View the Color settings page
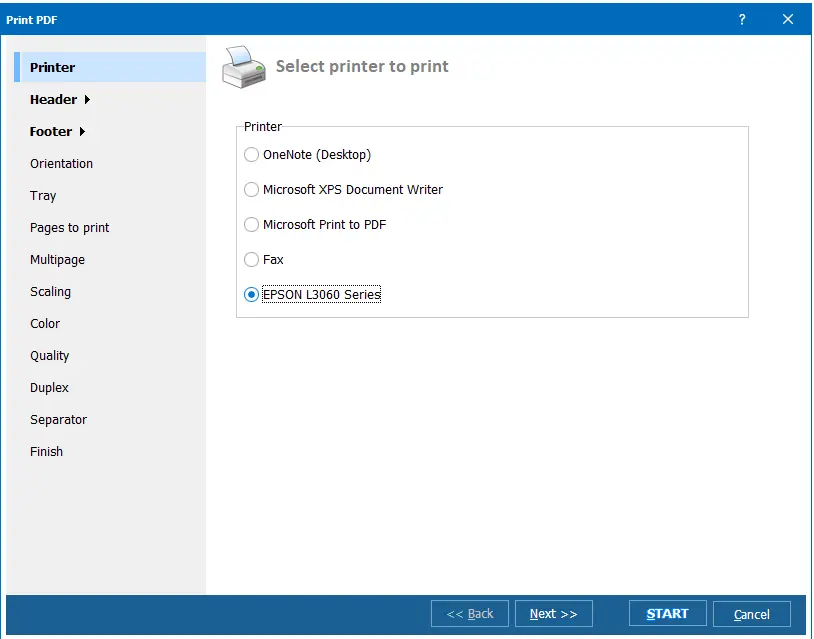This screenshot has height=639, width=814. [45, 323]
